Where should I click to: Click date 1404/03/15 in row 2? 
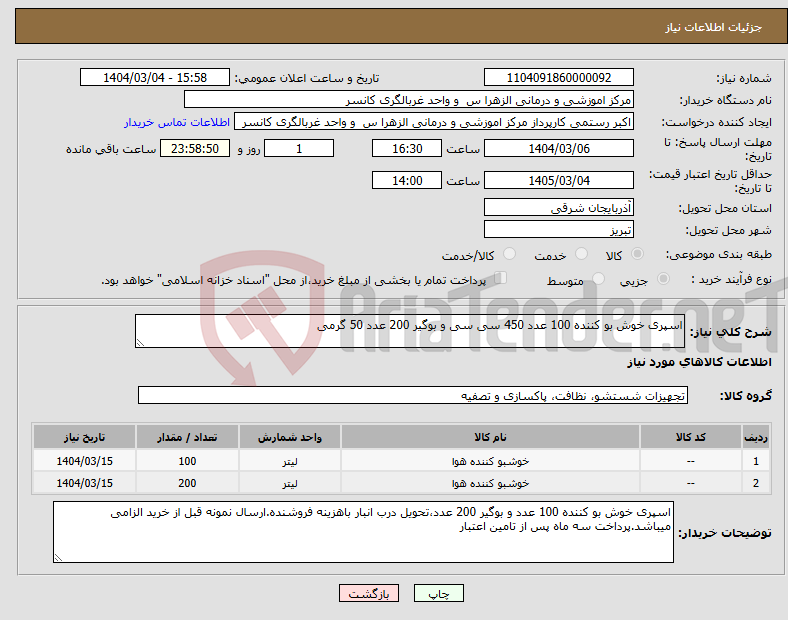[84, 483]
